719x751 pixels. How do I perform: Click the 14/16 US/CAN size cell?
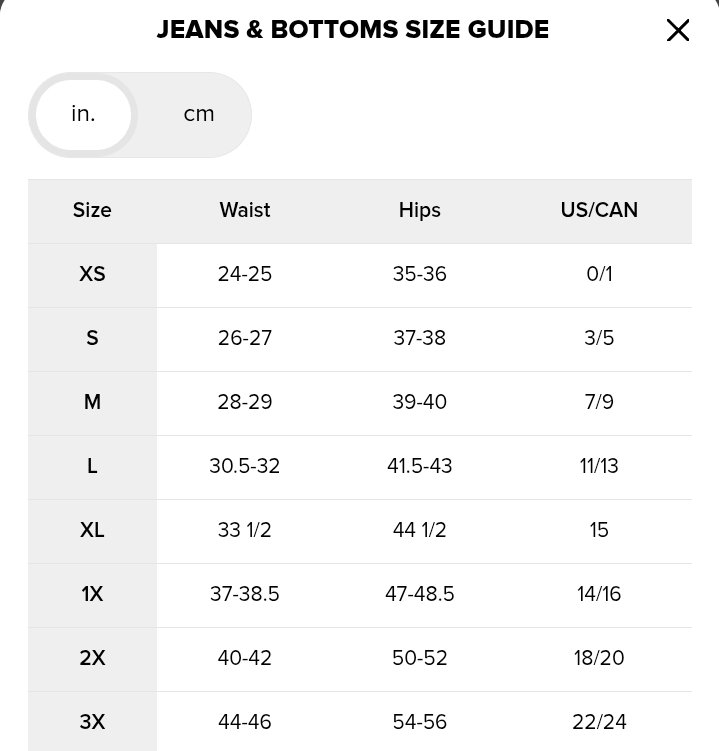point(599,594)
